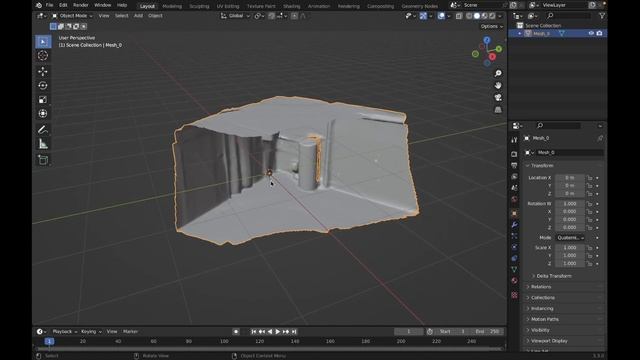Click the pan view hand icon
This screenshot has height=360, width=640.
498,85
